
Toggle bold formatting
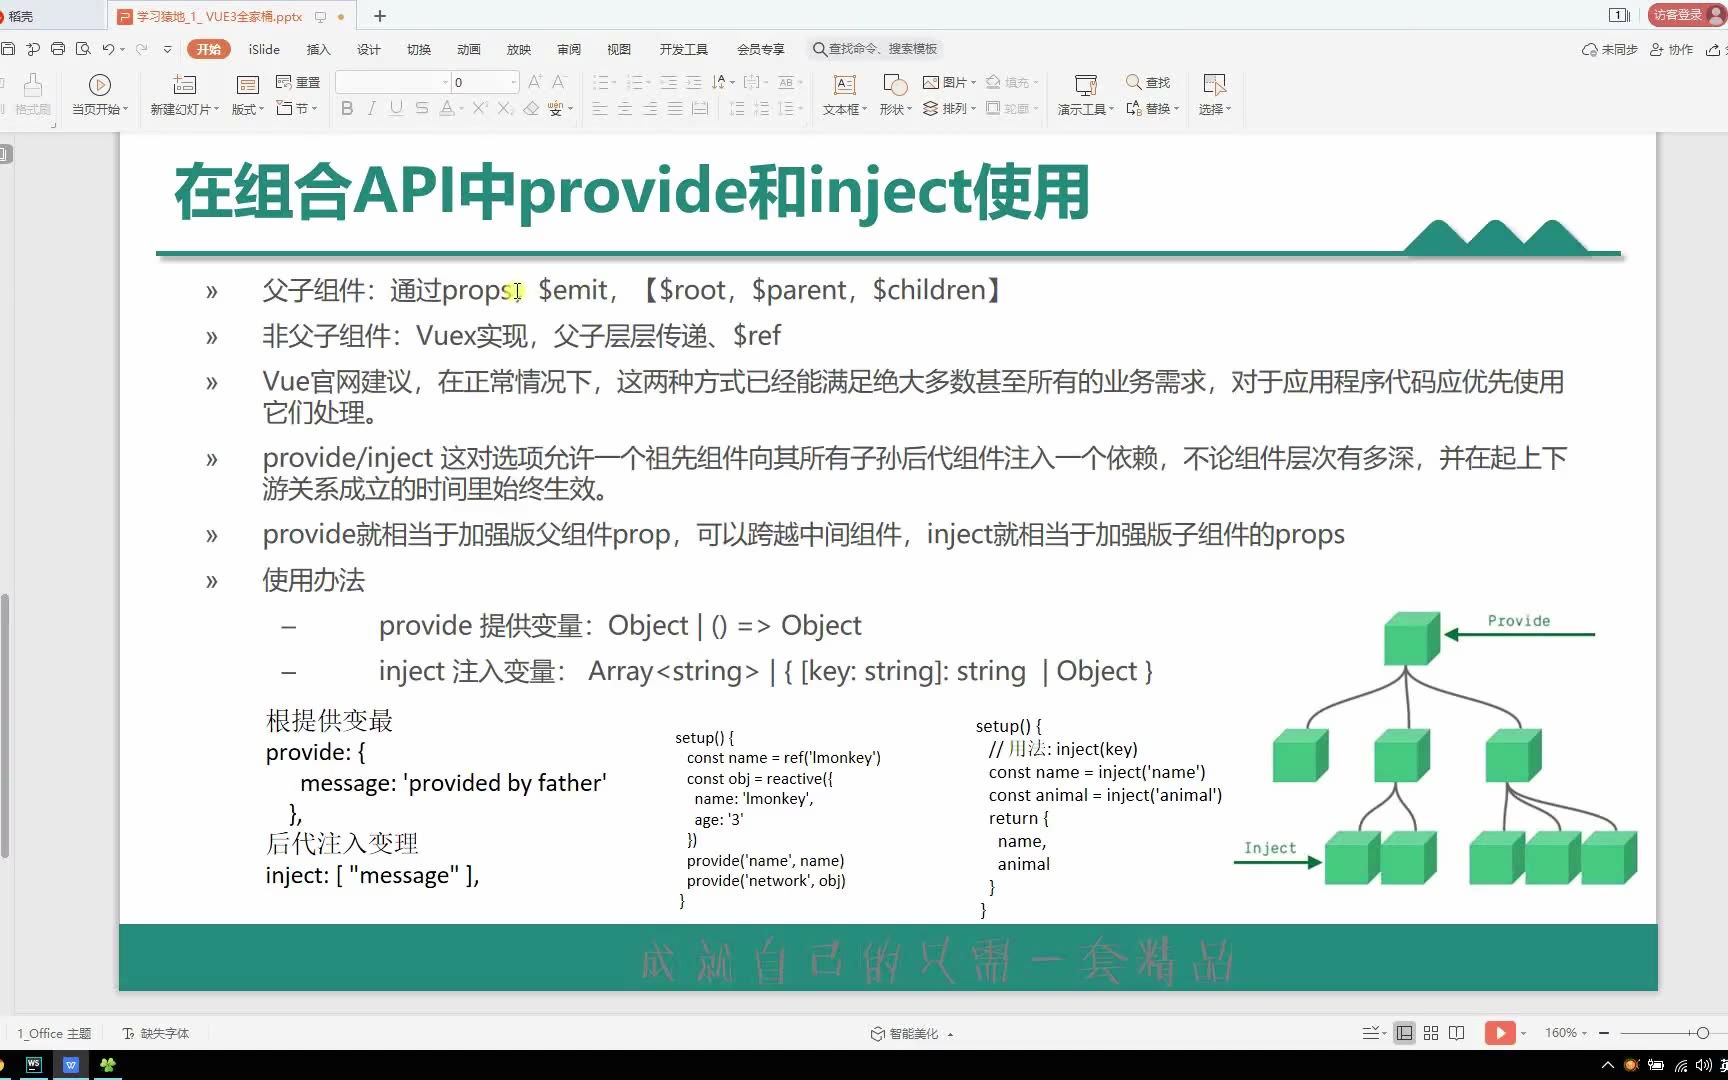pyautogui.click(x=347, y=108)
